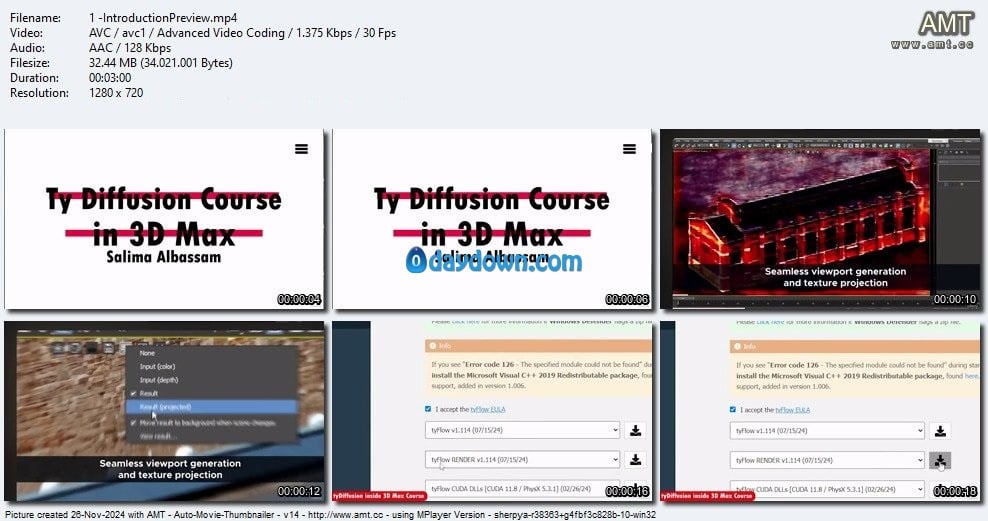Click tyFlow v1.114 download icon in 00:00:16 frame
This screenshot has height=521, width=988.
tap(635, 430)
